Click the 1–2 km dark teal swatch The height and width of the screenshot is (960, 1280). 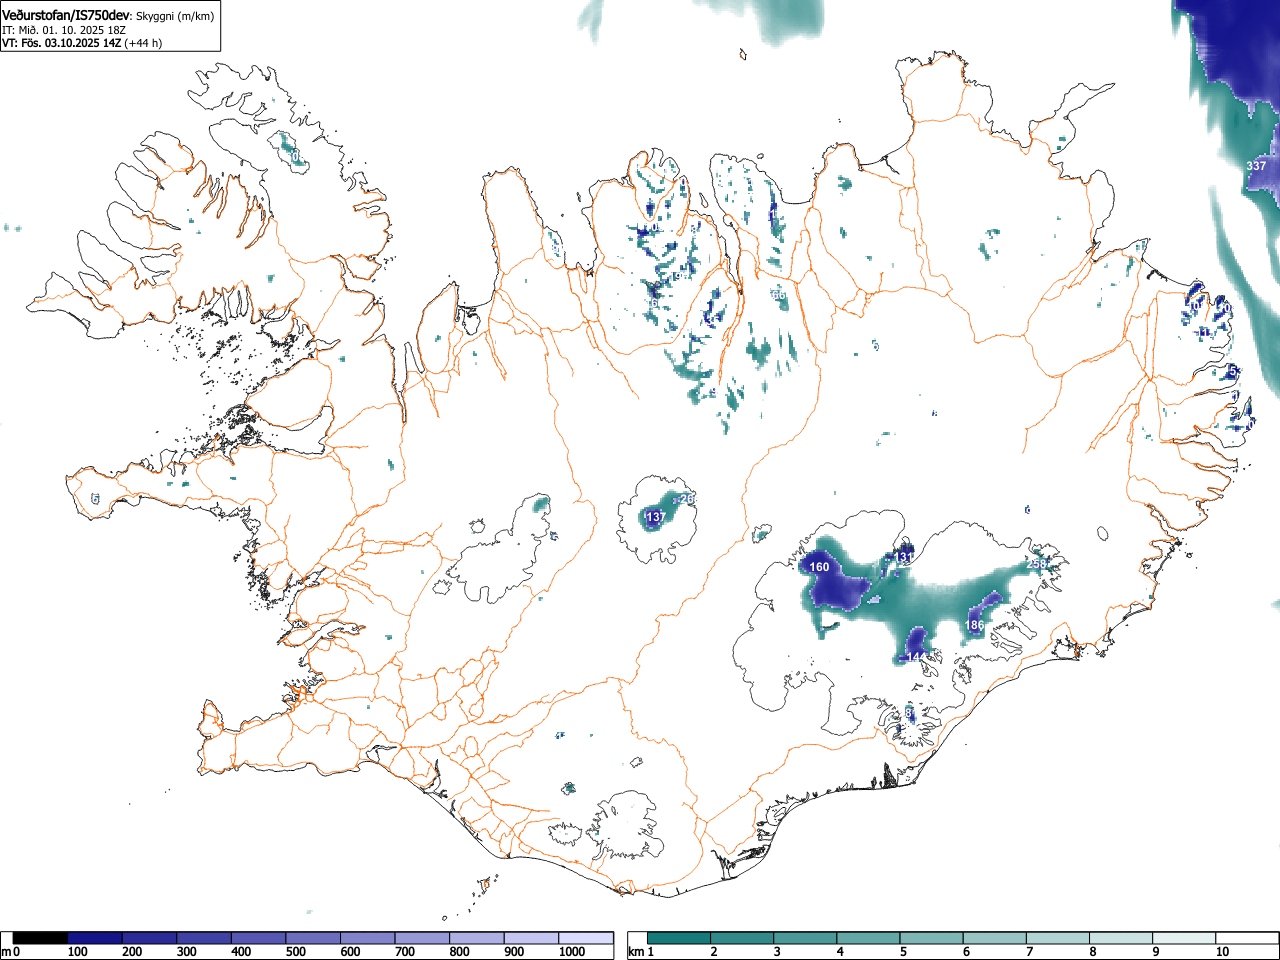[680, 938]
